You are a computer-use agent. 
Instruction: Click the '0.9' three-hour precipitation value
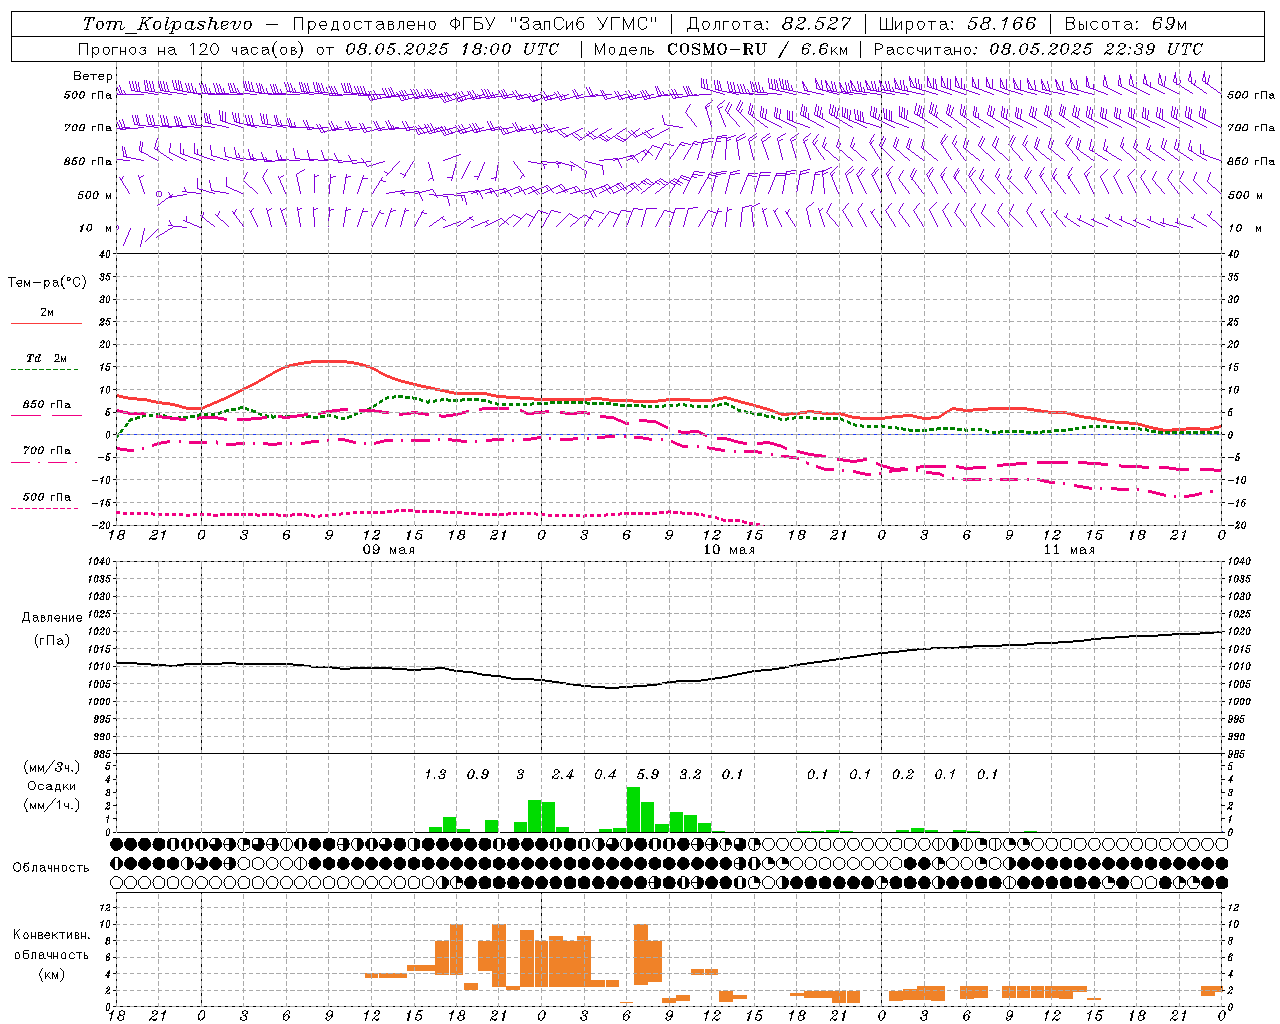[x=478, y=774]
